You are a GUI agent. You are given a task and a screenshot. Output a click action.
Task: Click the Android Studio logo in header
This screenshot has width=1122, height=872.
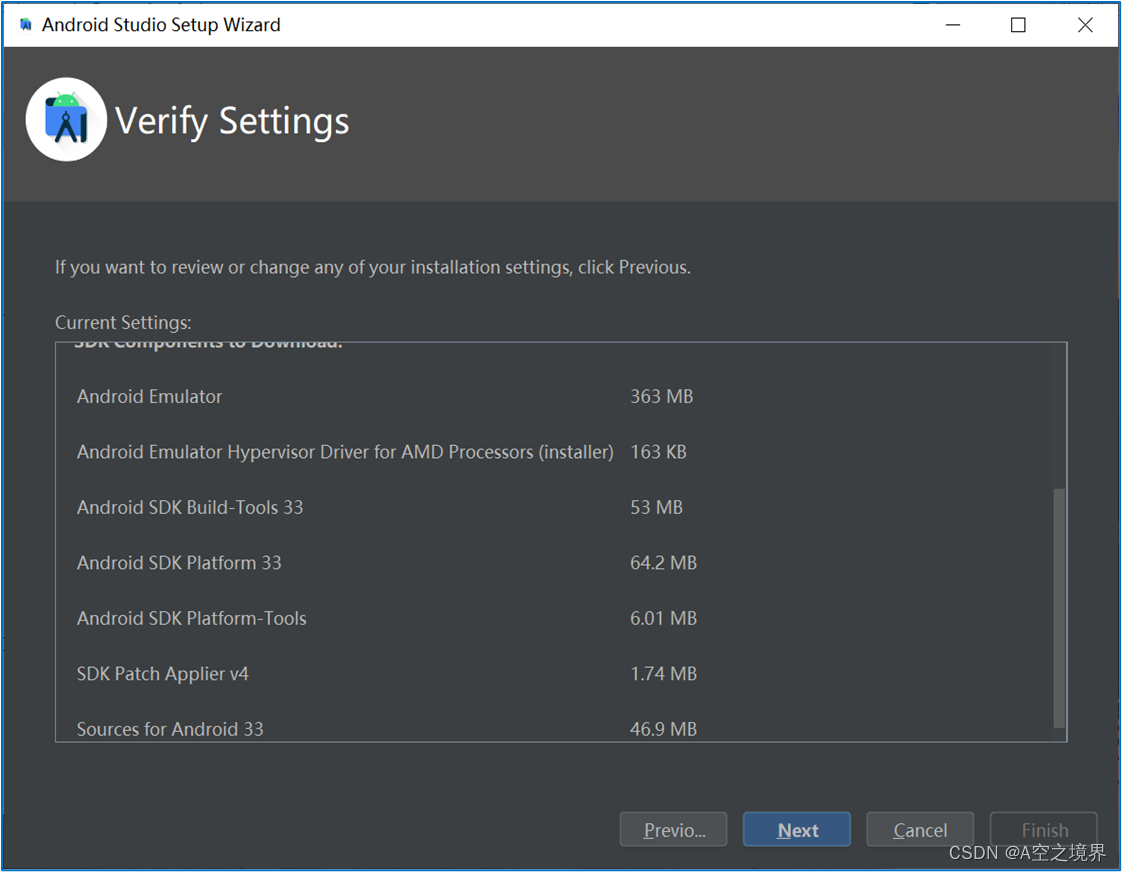66,119
